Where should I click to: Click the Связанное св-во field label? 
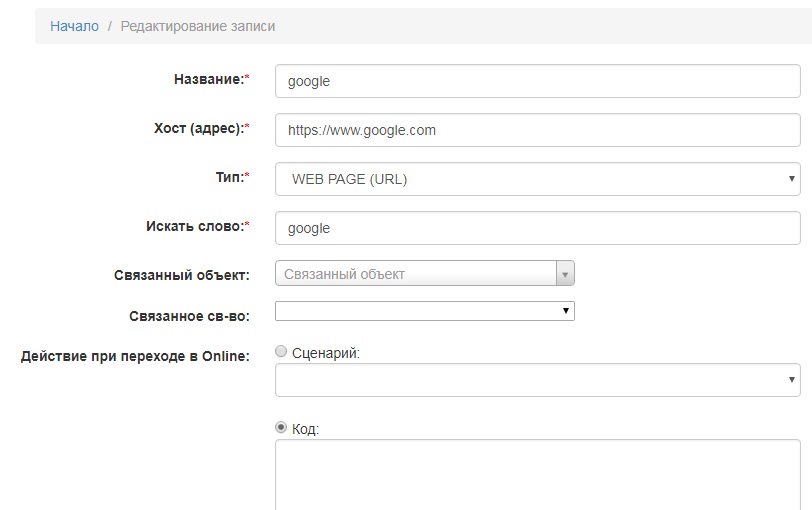pos(189,315)
